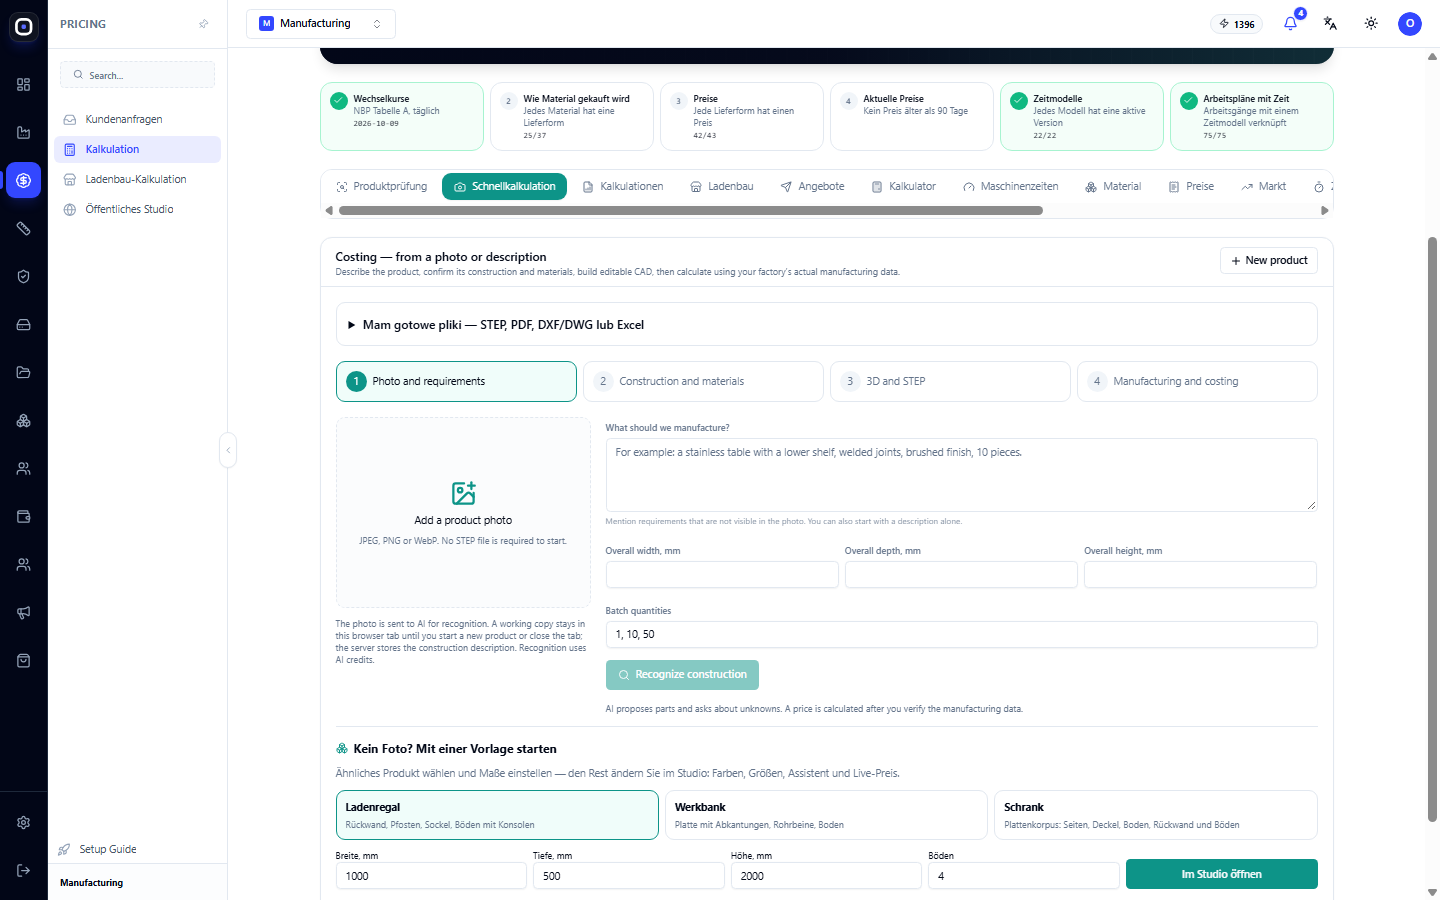Pin the PRICING sidebar panel

(204, 24)
